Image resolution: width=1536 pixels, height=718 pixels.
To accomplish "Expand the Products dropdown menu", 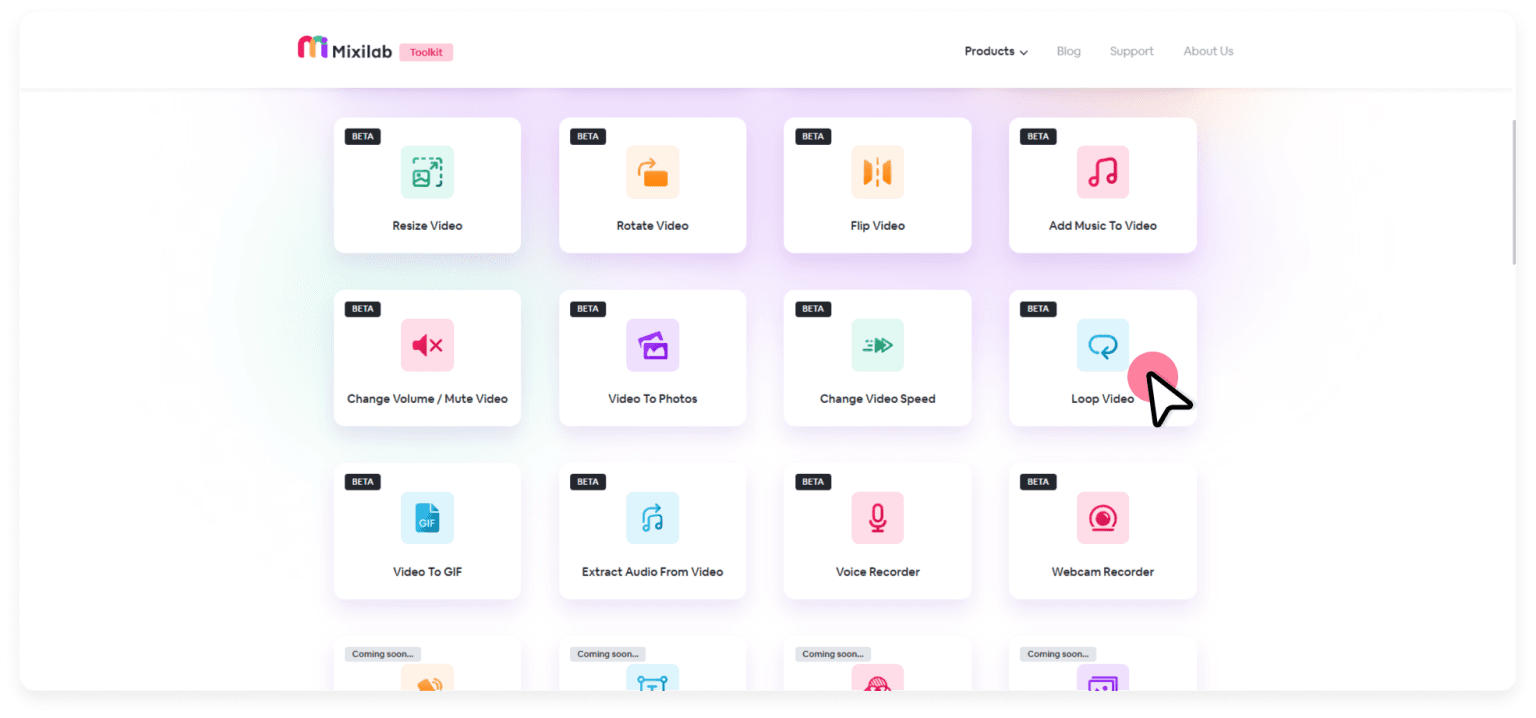I will click(995, 51).
